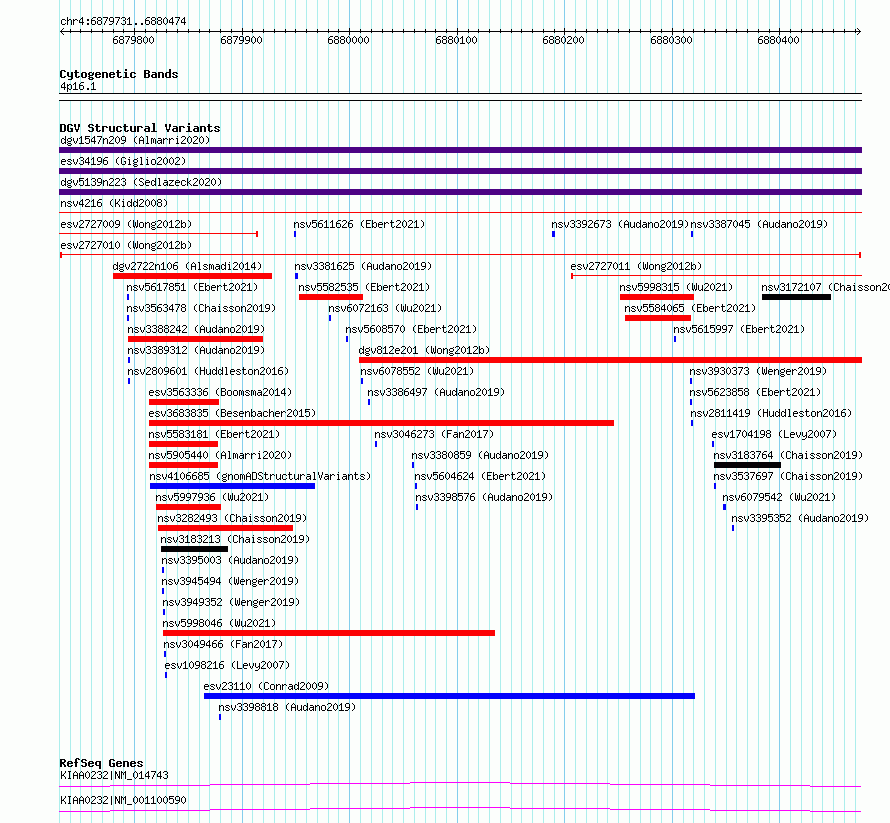890x823 pixels.
Task: Select nsv3389312 (Audano2019) label
Action: 196,350
